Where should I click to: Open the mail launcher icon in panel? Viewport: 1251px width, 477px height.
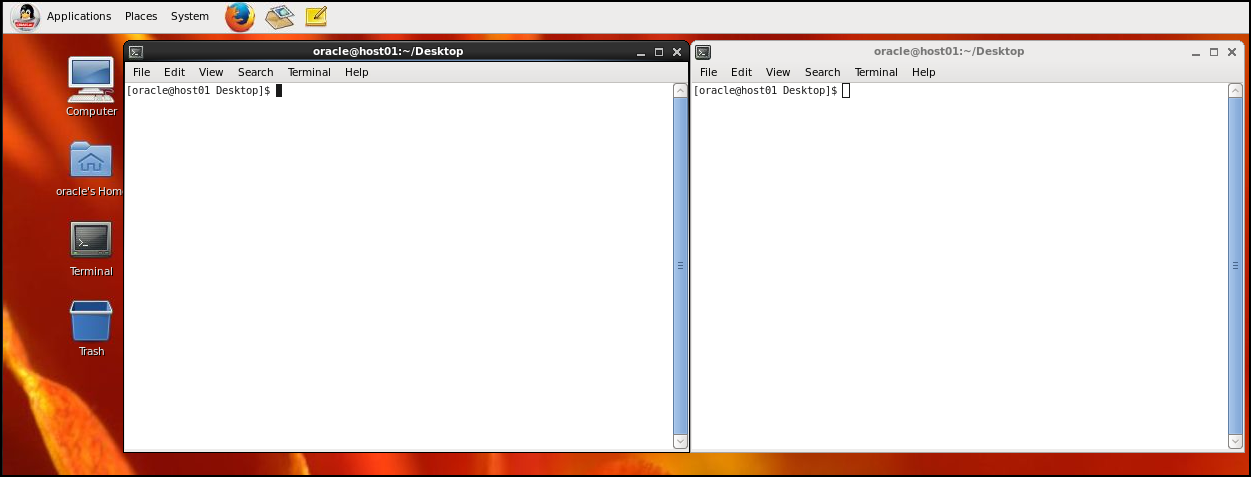point(279,16)
